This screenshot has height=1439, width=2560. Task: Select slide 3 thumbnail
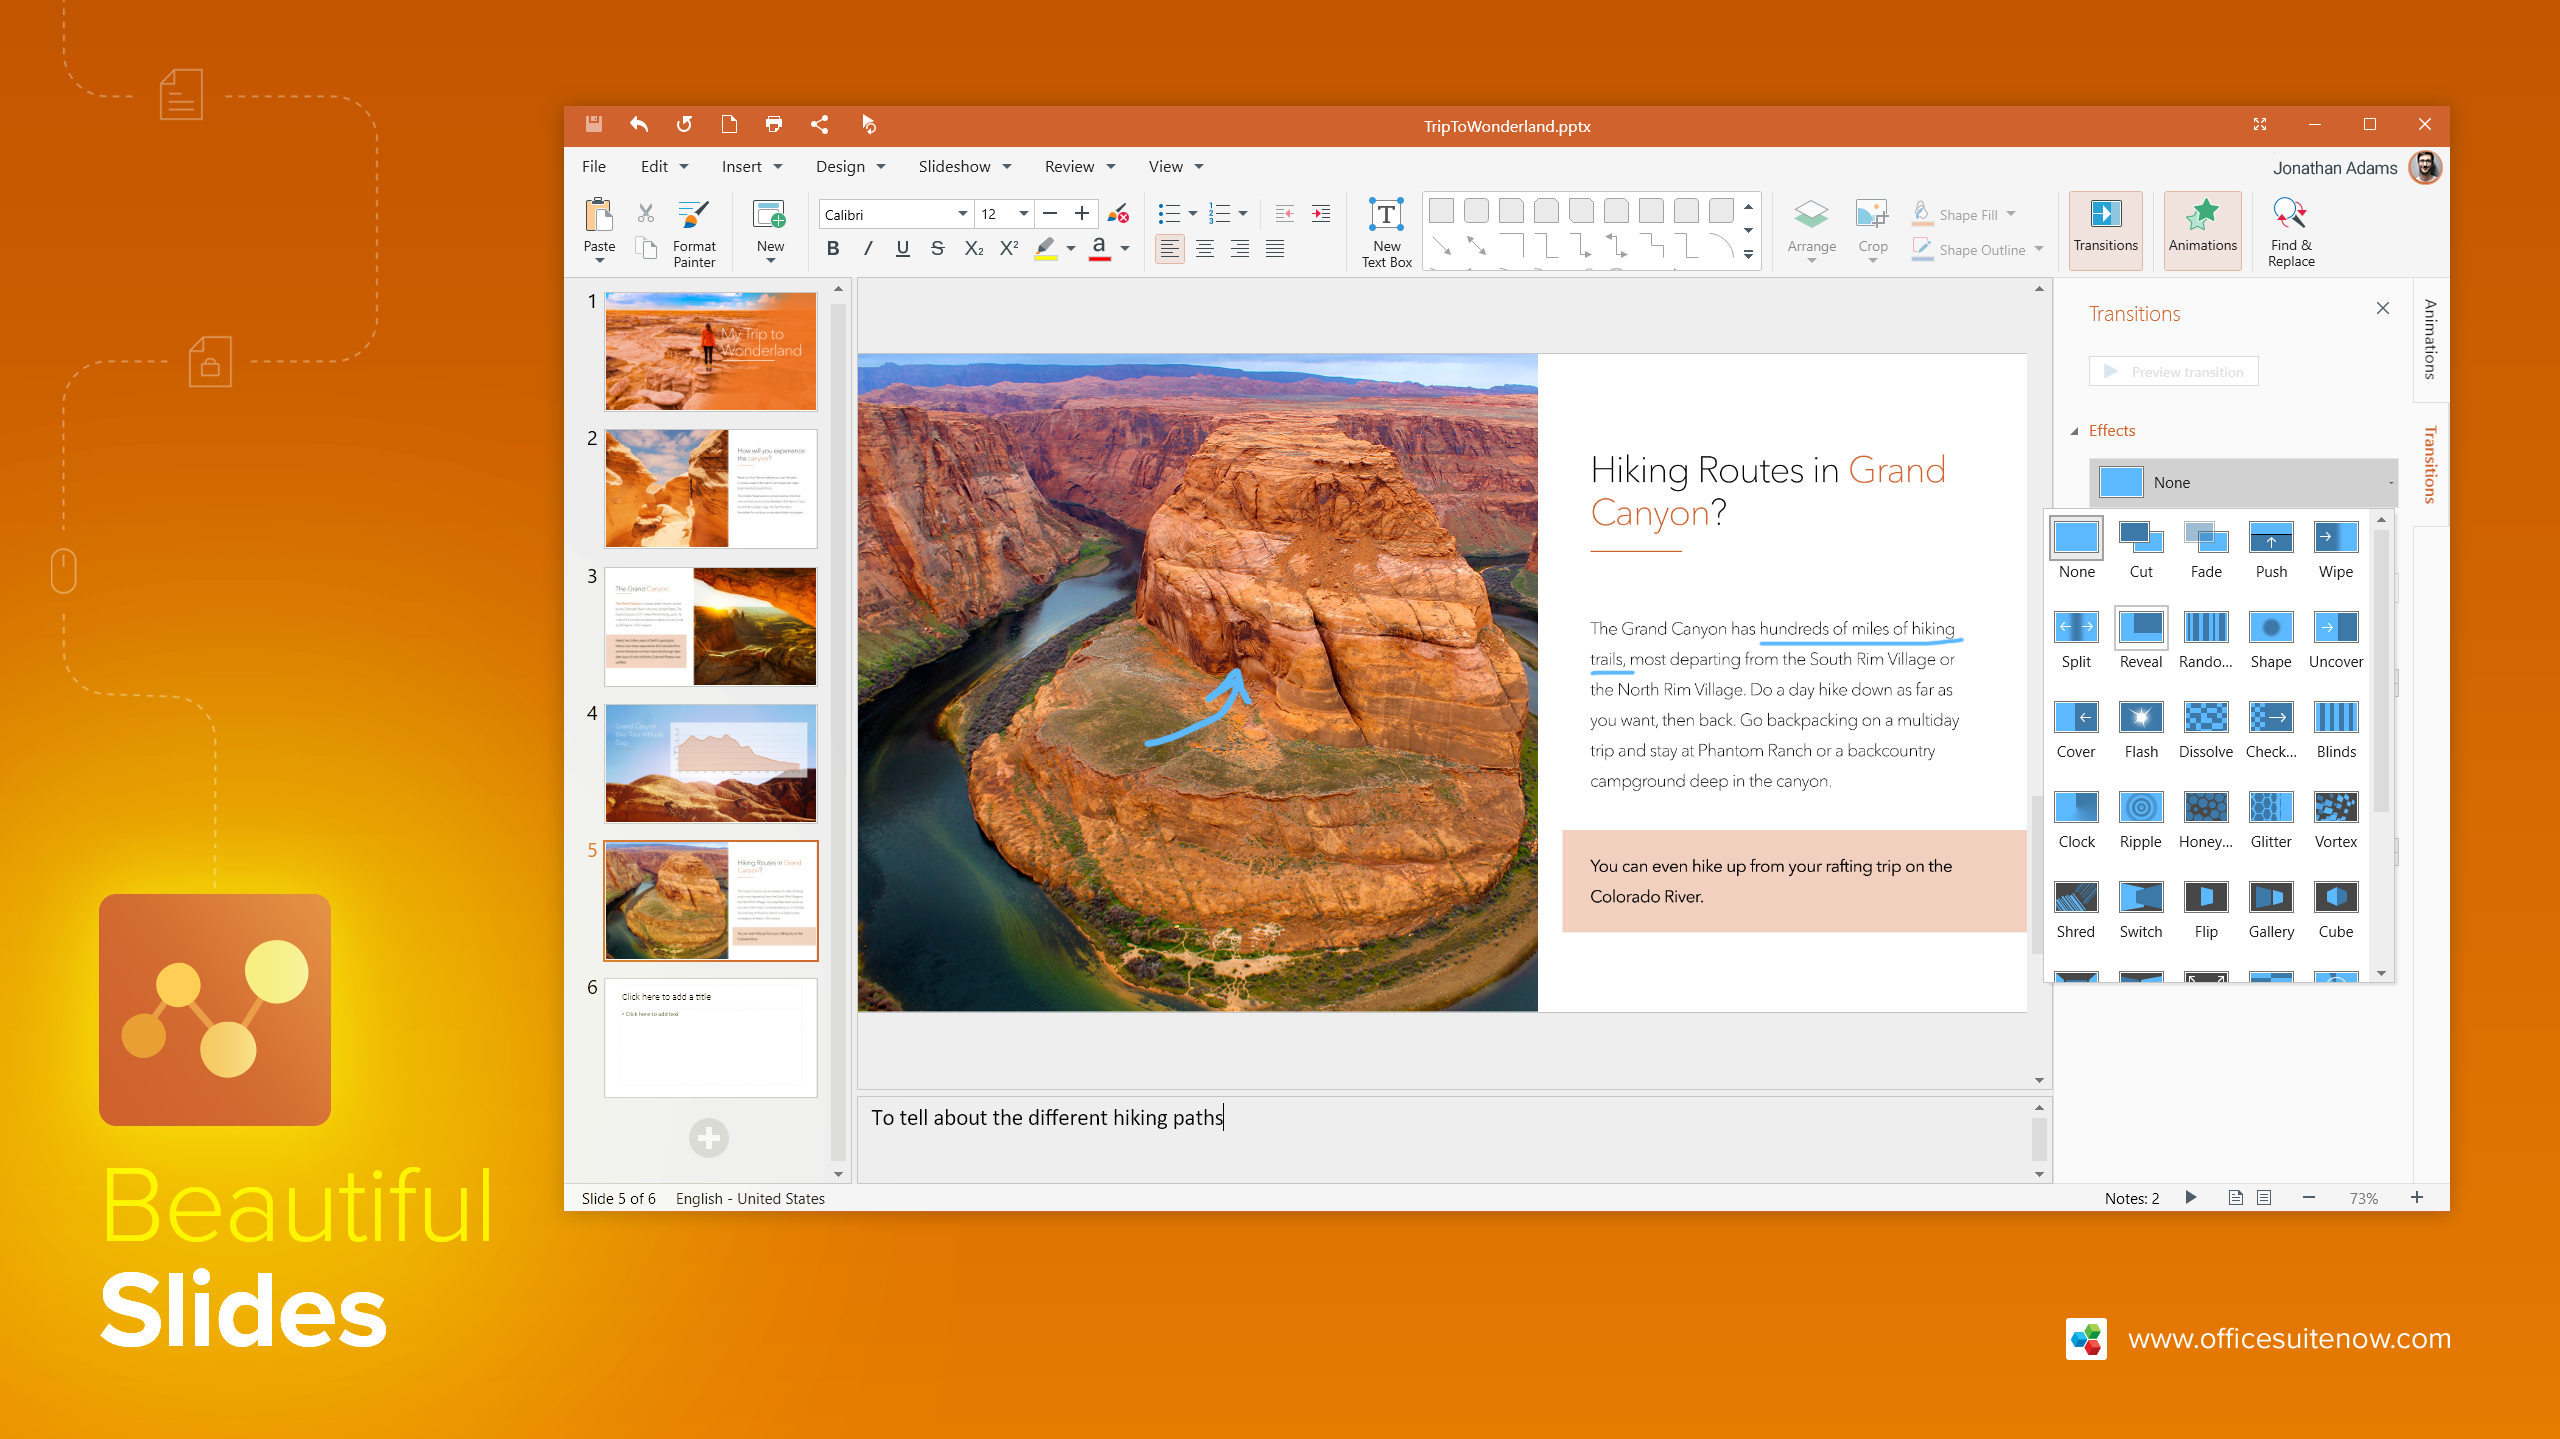[x=710, y=626]
